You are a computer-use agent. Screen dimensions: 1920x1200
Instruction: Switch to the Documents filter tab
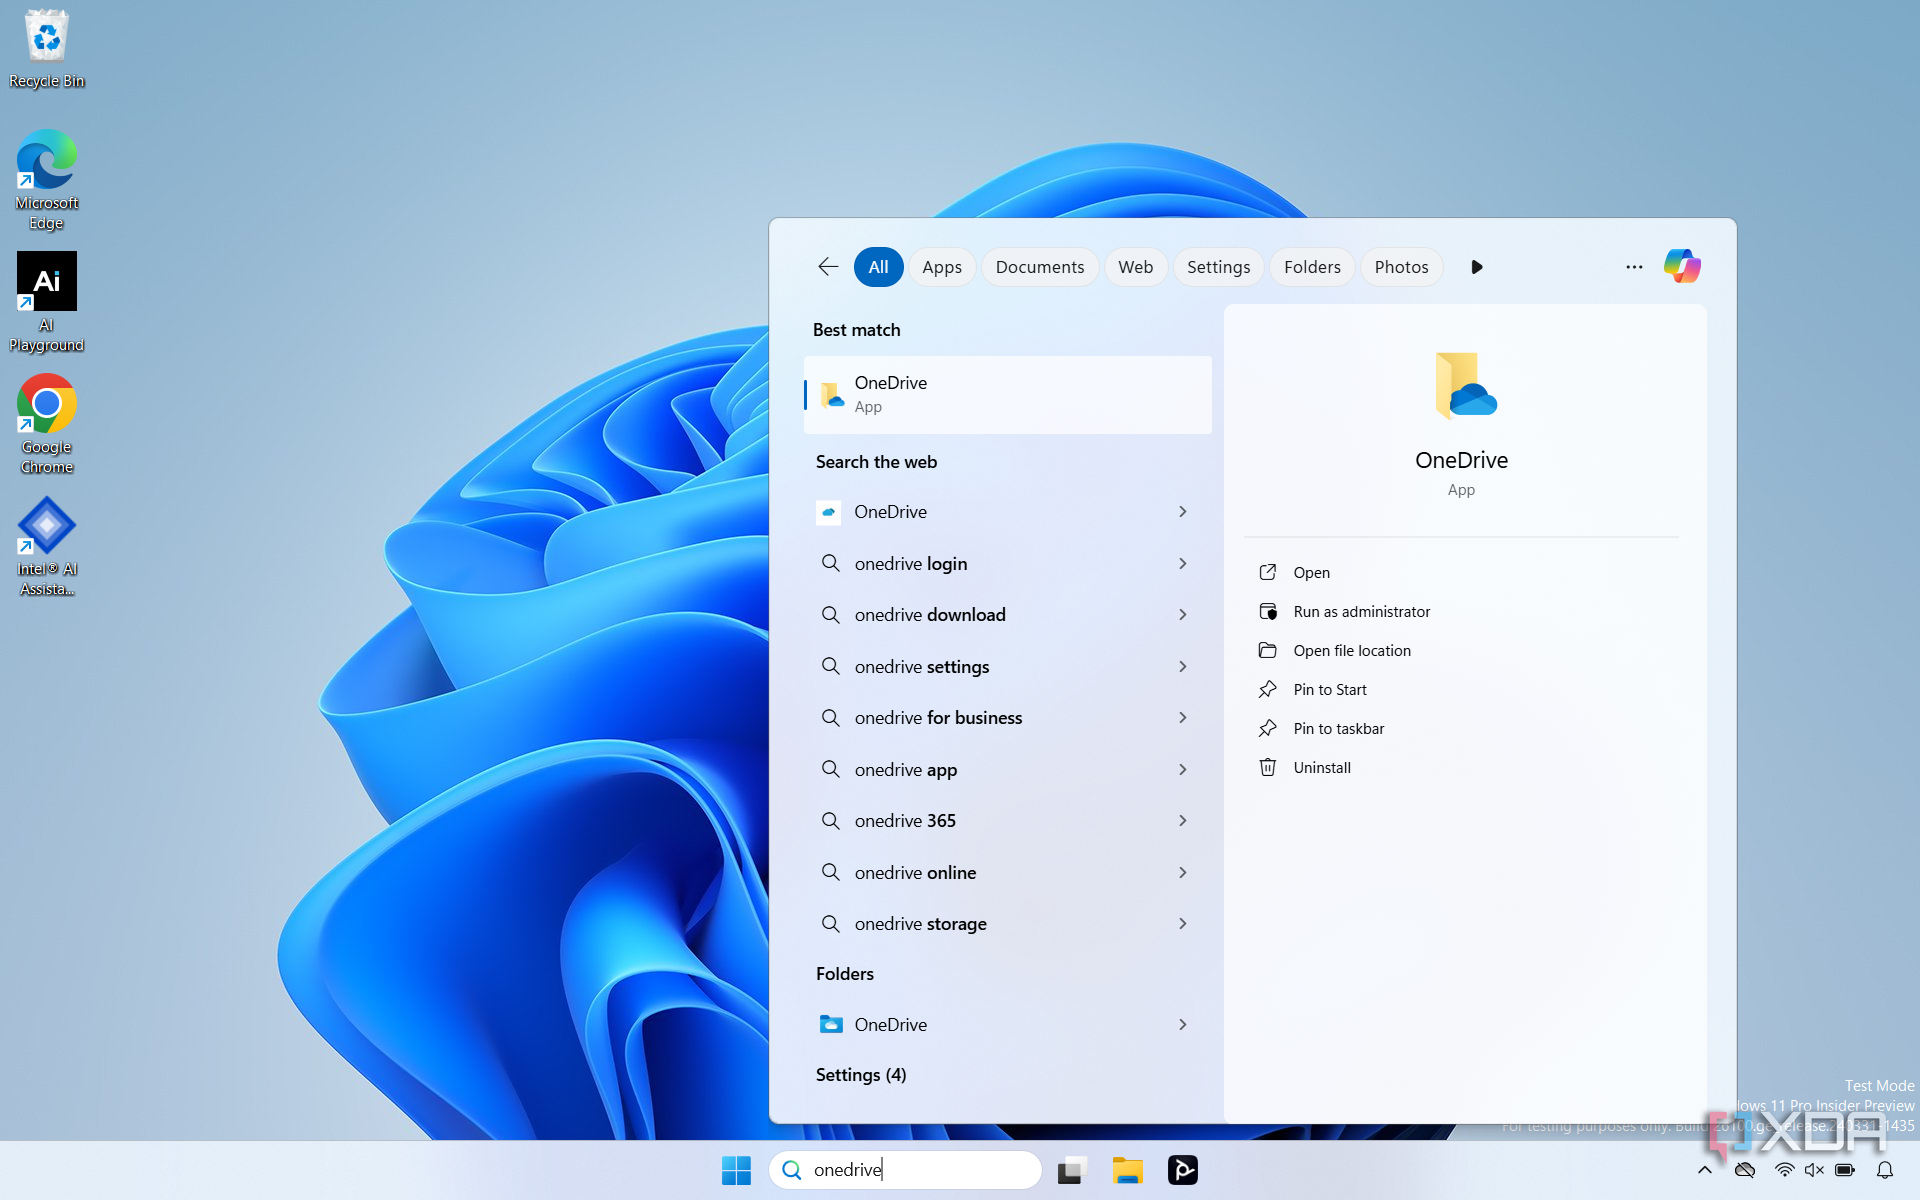coord(1040,267)
